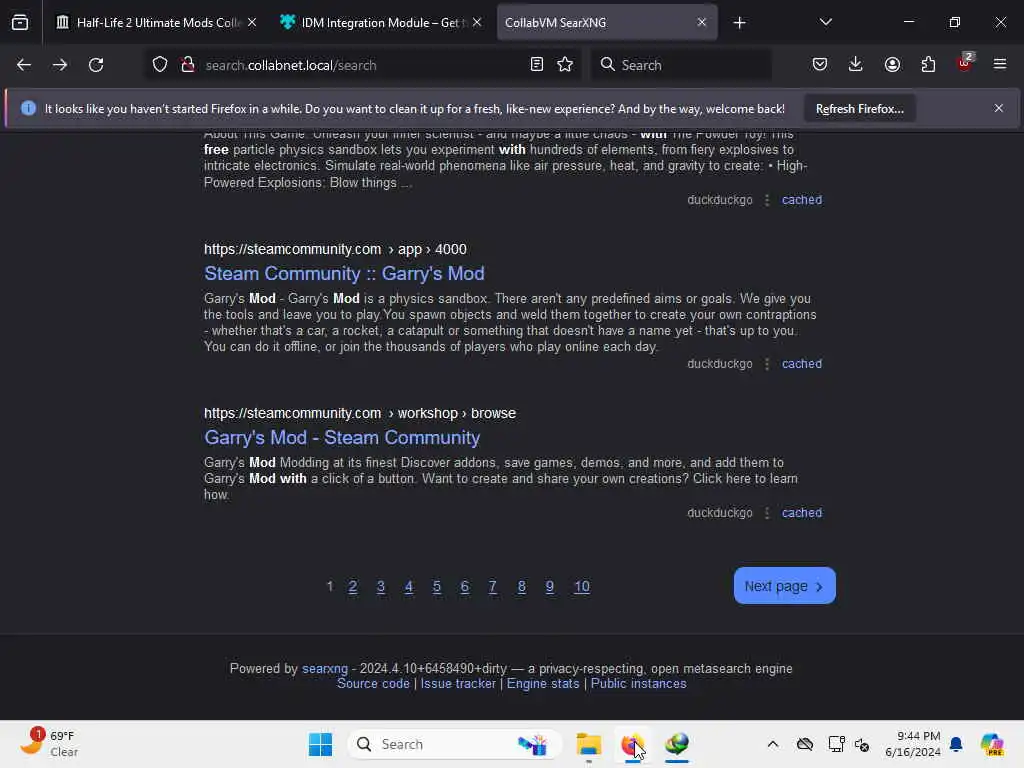Open Steam Community :: Garry's Mod result
This screenshot has width=1024, height=768.
click(x=344, y=274)
